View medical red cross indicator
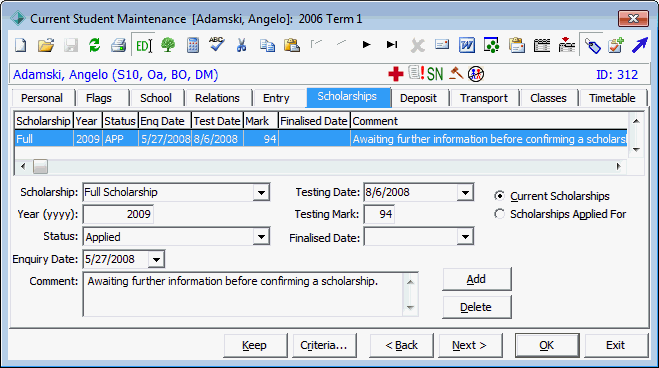Image resolution: width=659 pixels, height=368 pixels. [x=395, y=74]
